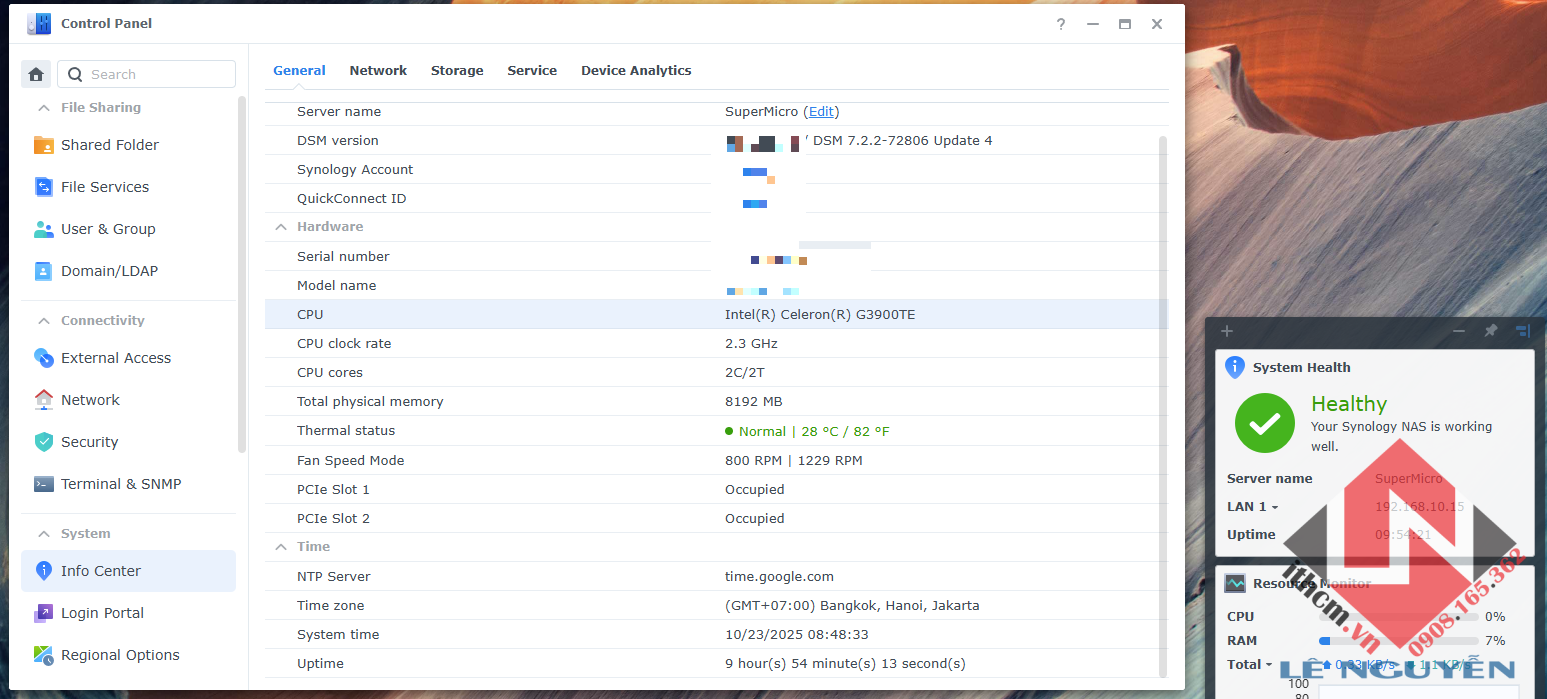Open Terminal & SNMP settings
The image size is (1547, 699).
coord(120,484)
